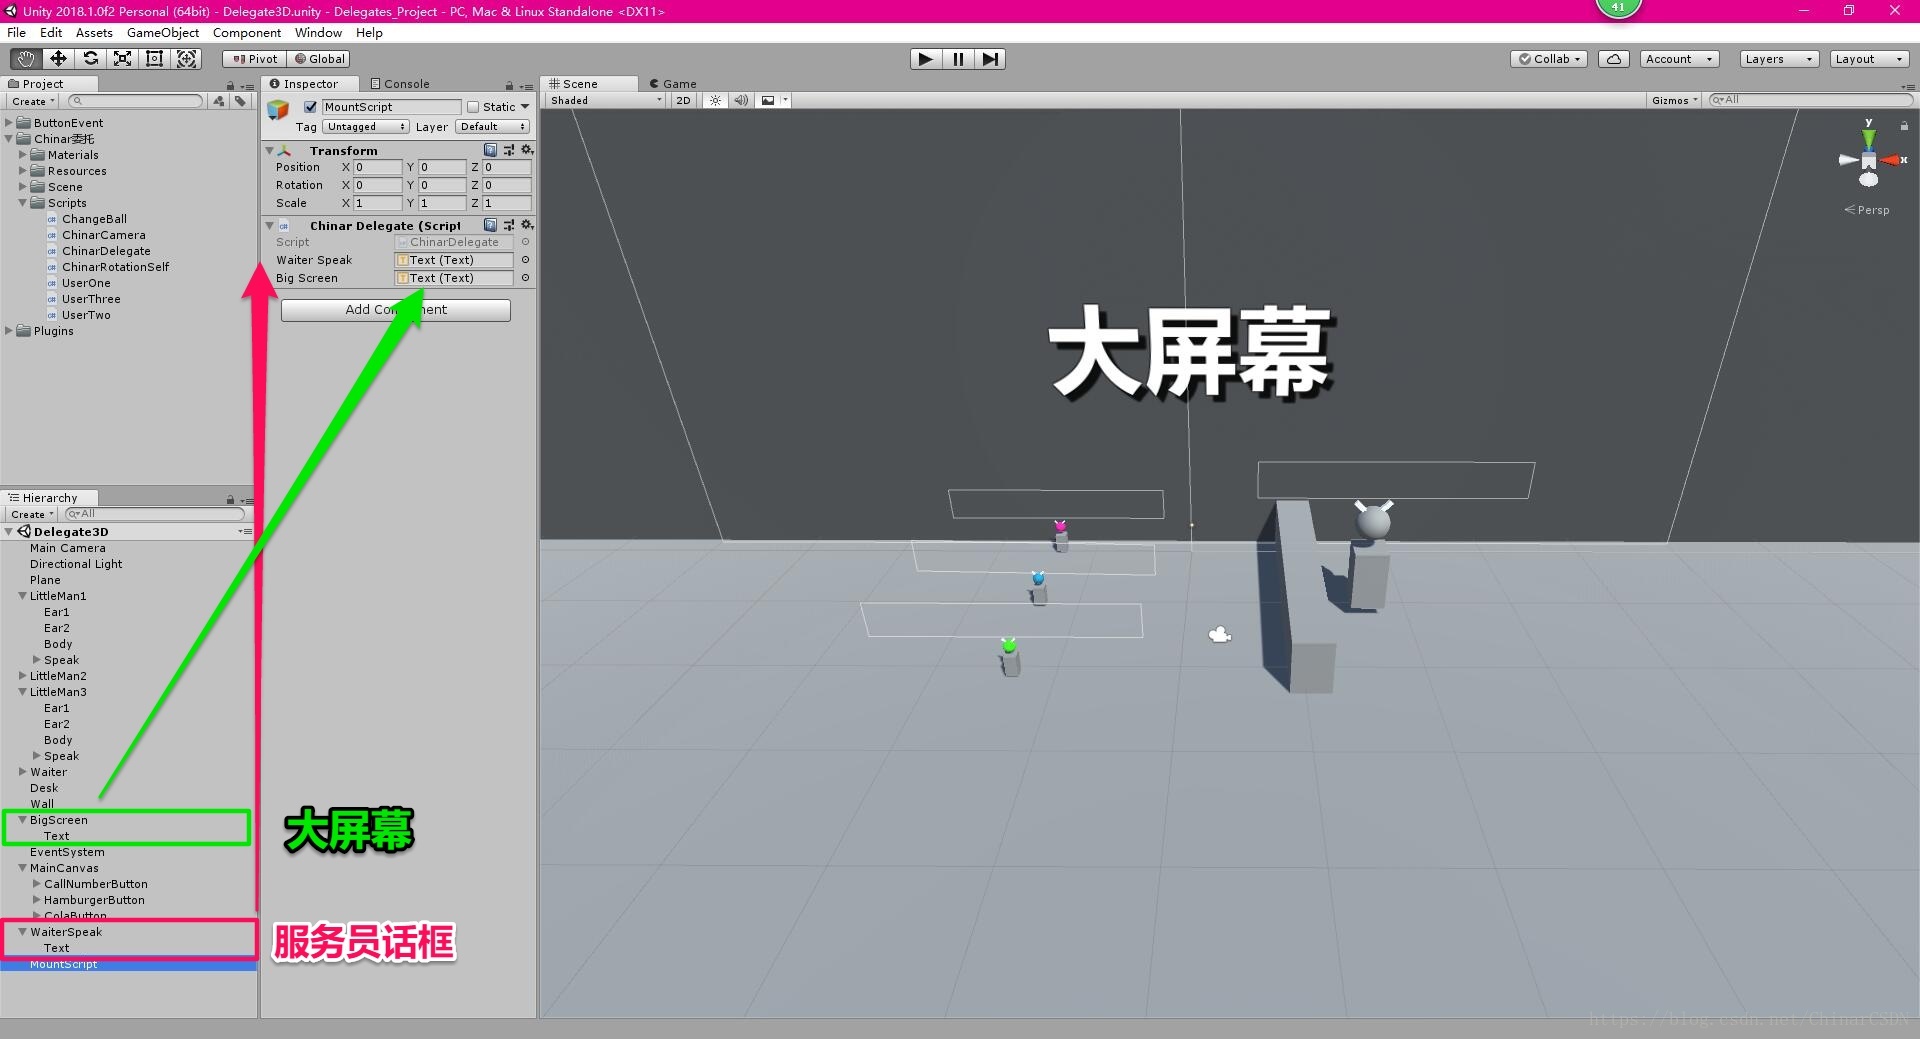Toggle the Static checkbox

click(474, 107)
